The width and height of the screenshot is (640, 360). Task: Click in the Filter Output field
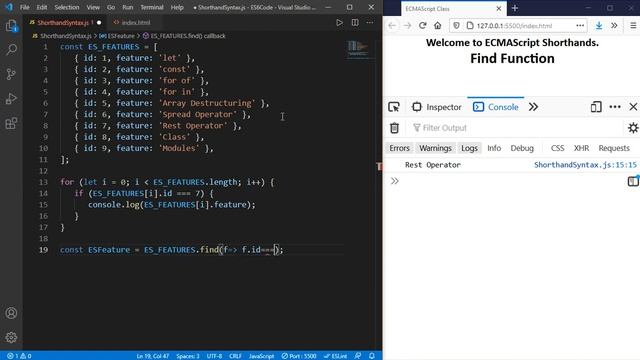[x=516, y=128]
